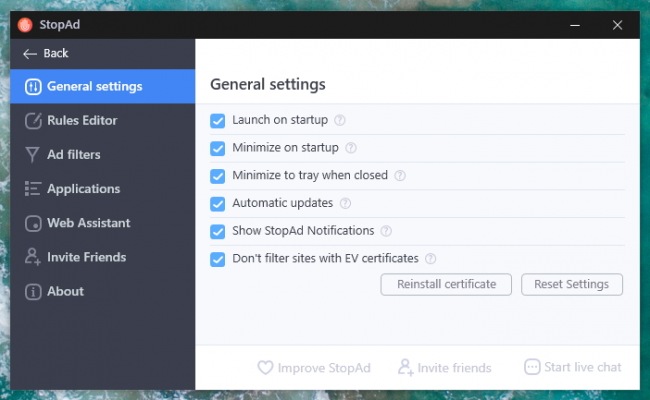Open help tooltip for Automatic updates
The image size is (650, 400).
(345, 204)
